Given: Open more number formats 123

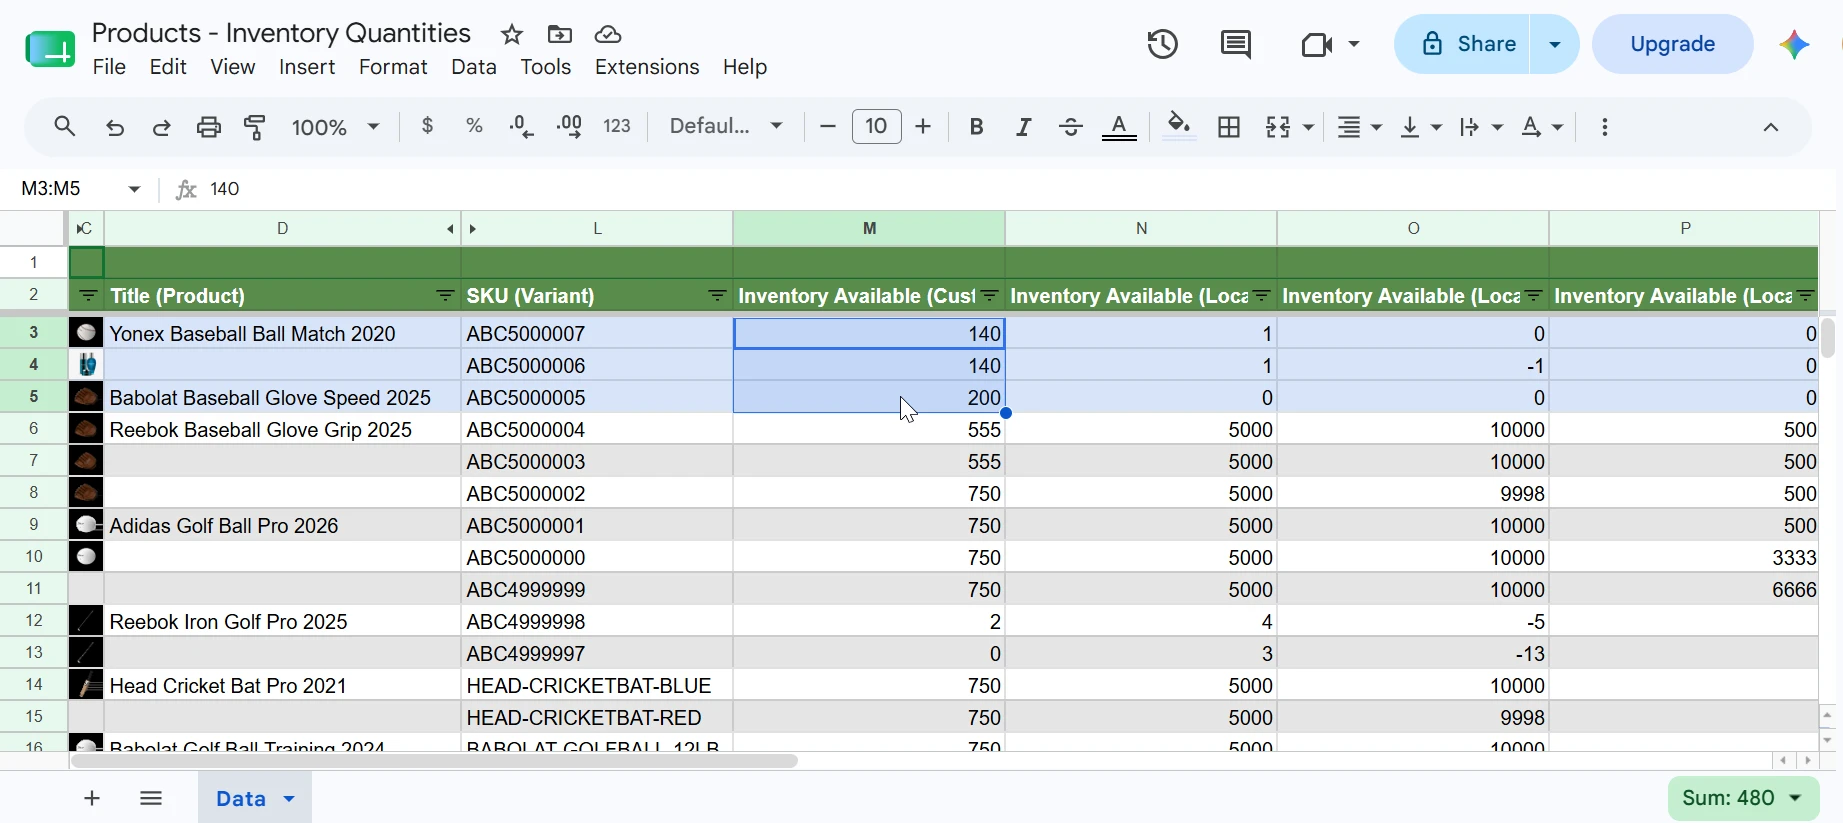Looking at the screenshot, I should pyautogui.click(x=617, y=126).
